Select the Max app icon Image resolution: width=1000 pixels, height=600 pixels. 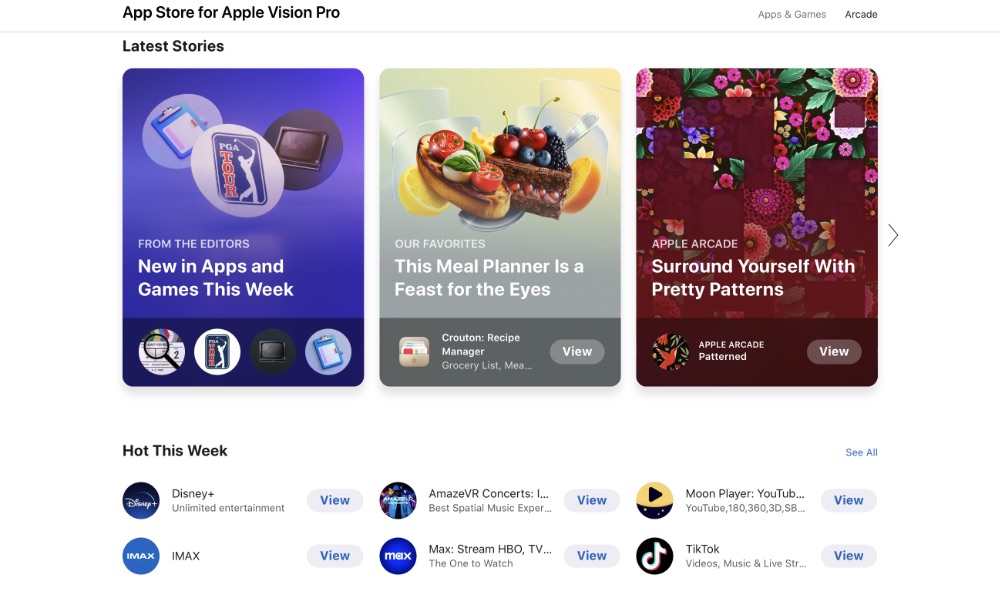(398, 556)
